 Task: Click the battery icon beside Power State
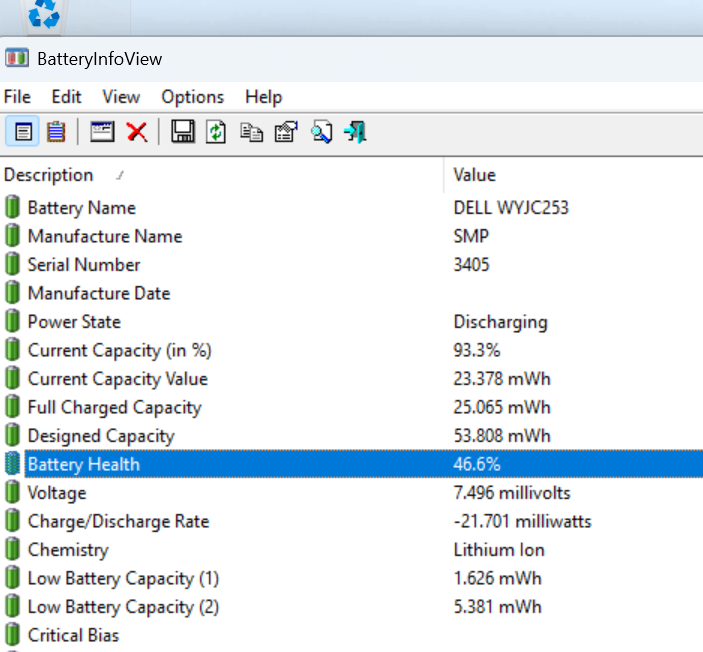tap(13, 322)
